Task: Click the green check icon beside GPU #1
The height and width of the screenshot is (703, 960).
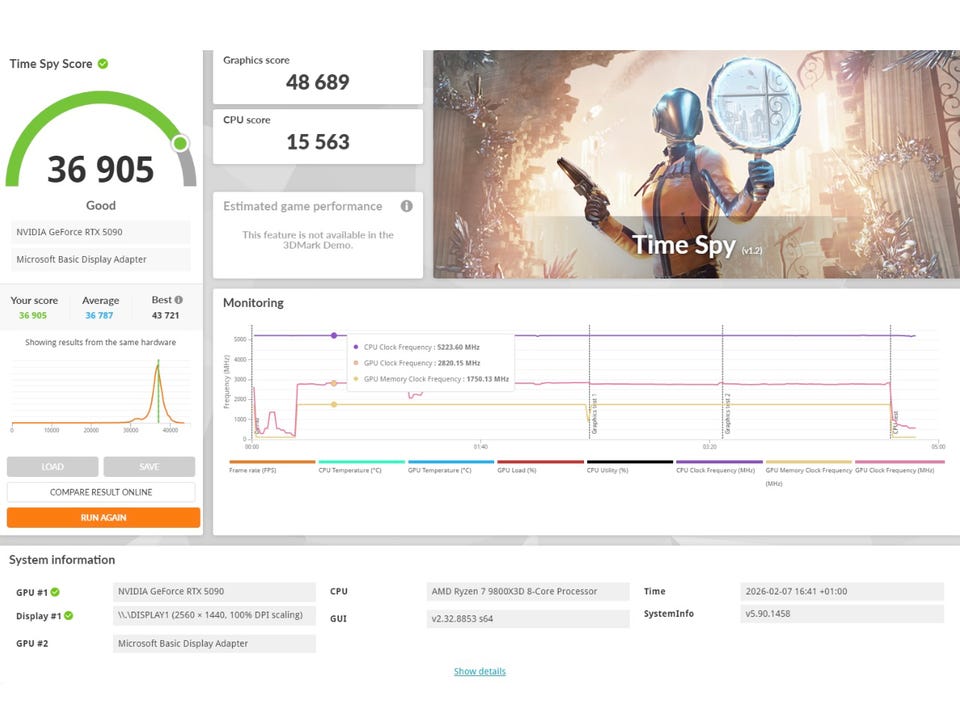Action: pos(55,592)
